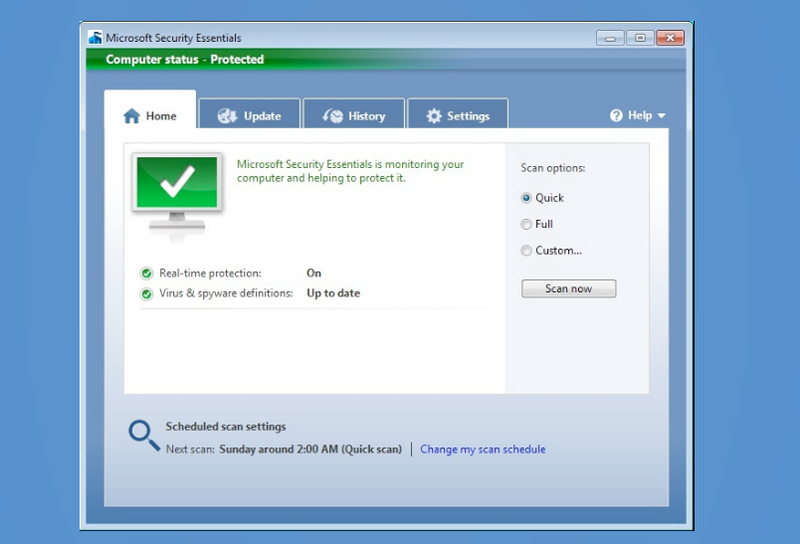Expand the Help dropdown arrow
Screen dimensions: 800x544
point(662,116)
